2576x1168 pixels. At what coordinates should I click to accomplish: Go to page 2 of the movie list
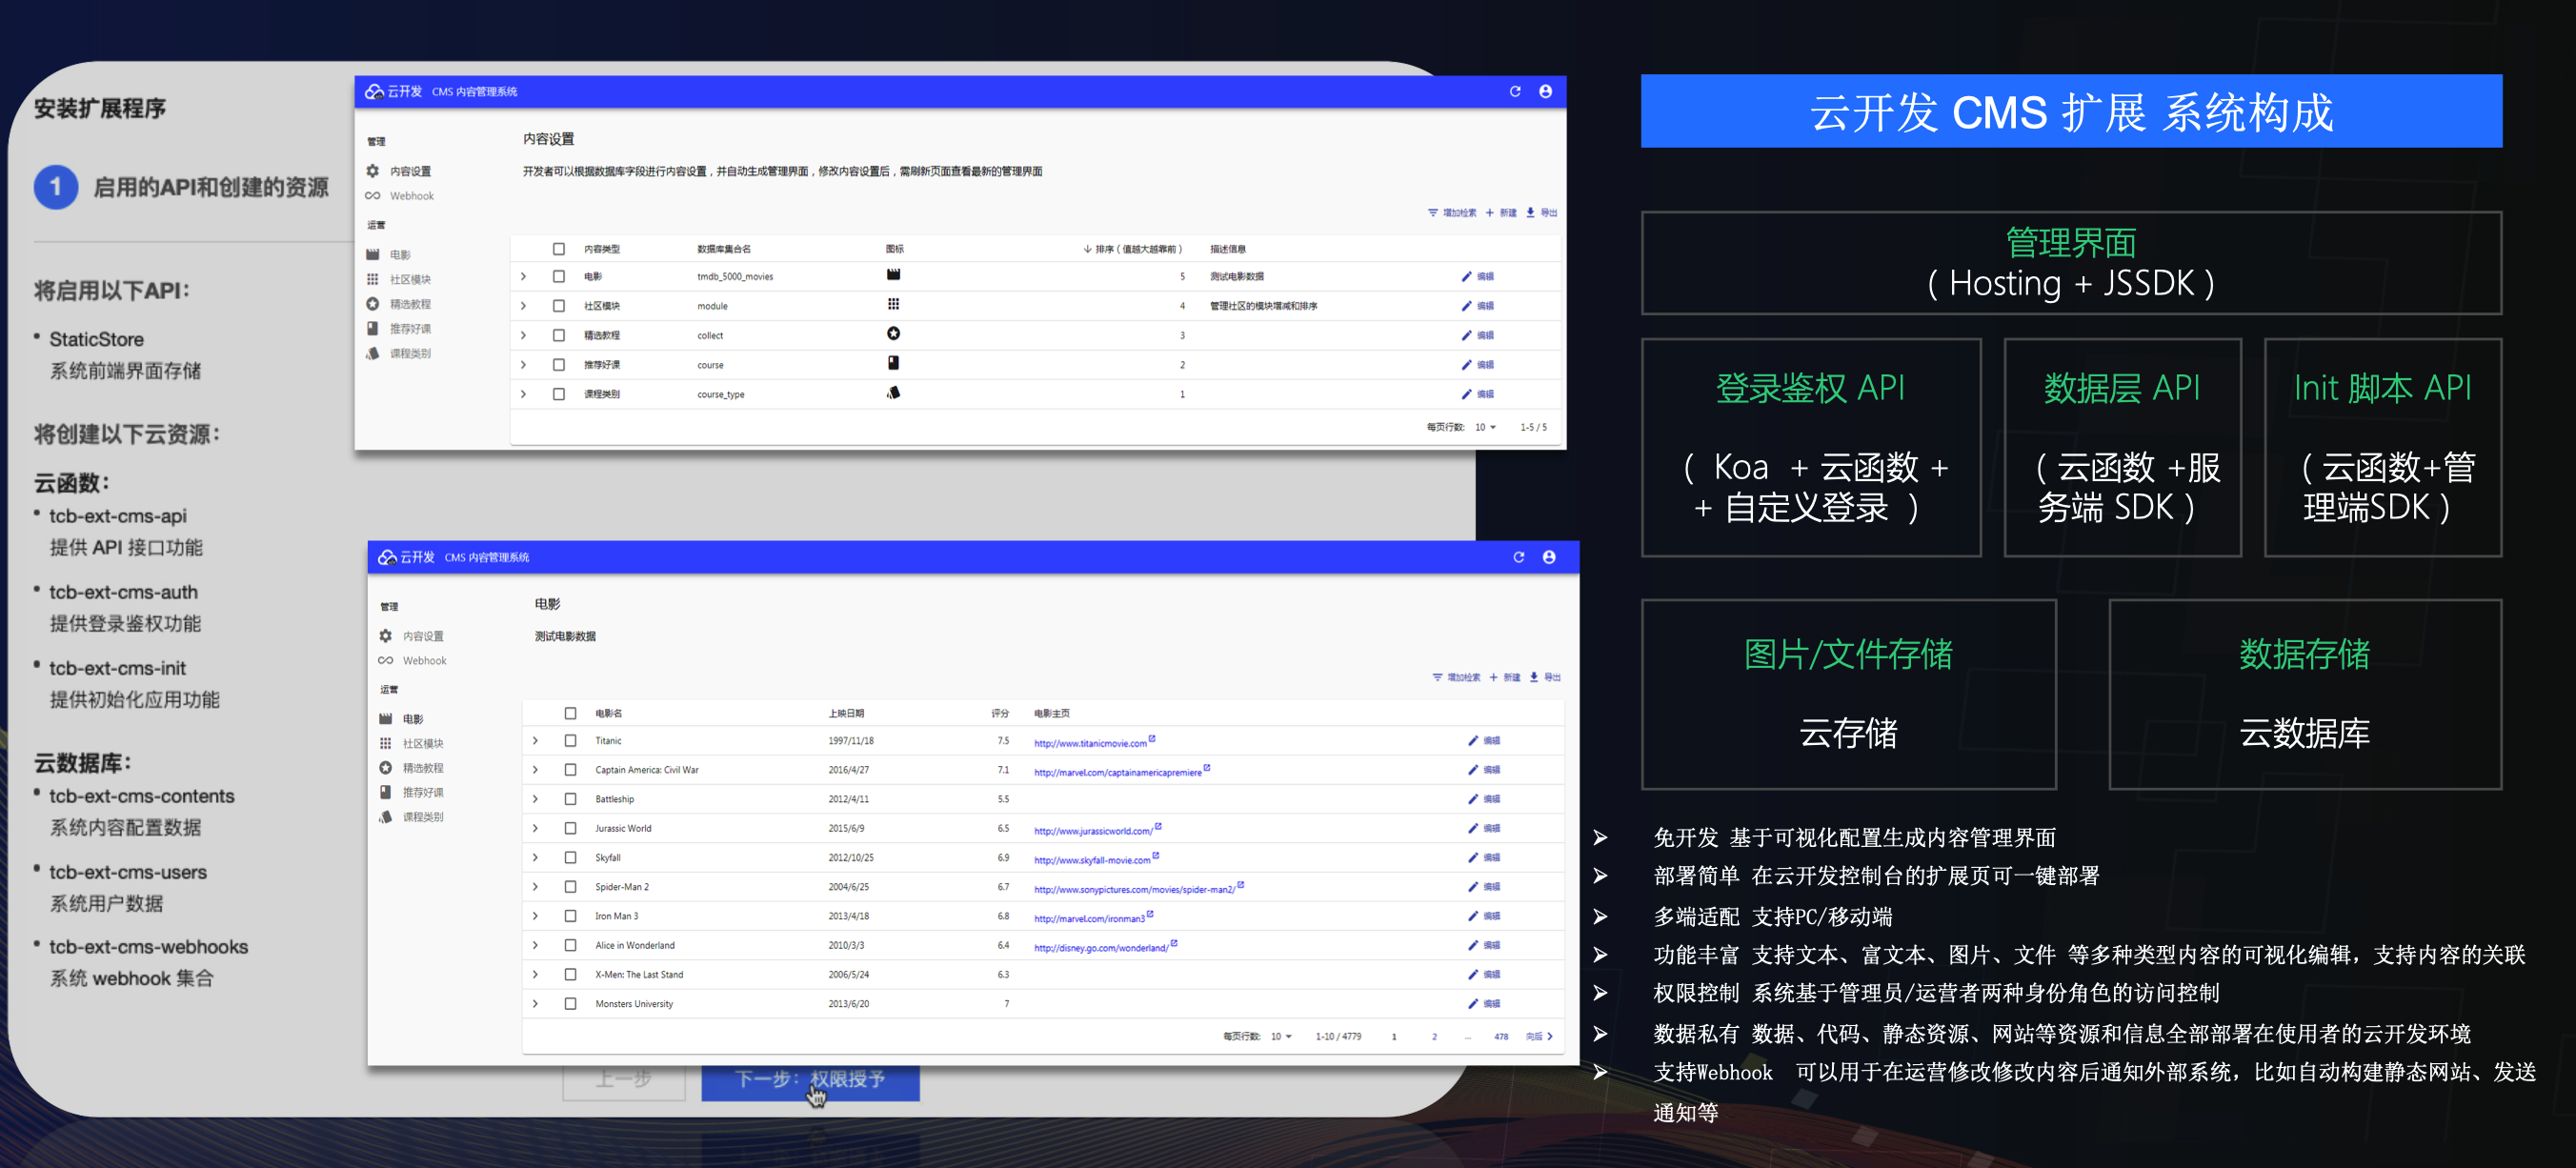click(1434, 1037)
